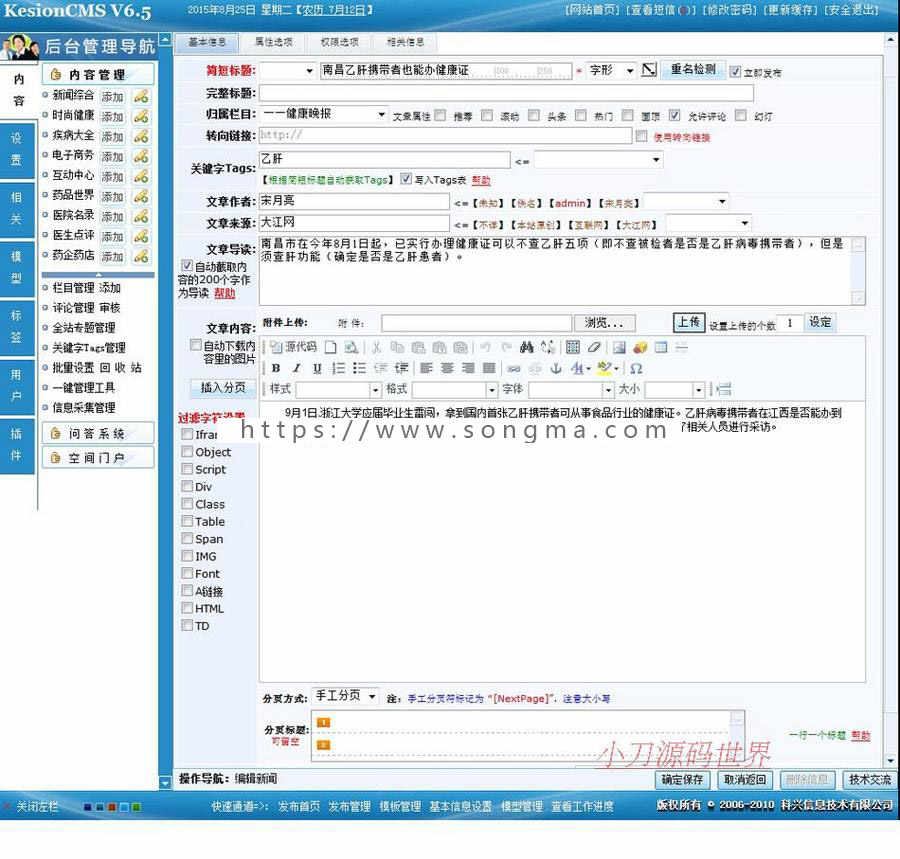900x859 pixels.
Task: Click the select-all grid icon
Action: point(572,347)
